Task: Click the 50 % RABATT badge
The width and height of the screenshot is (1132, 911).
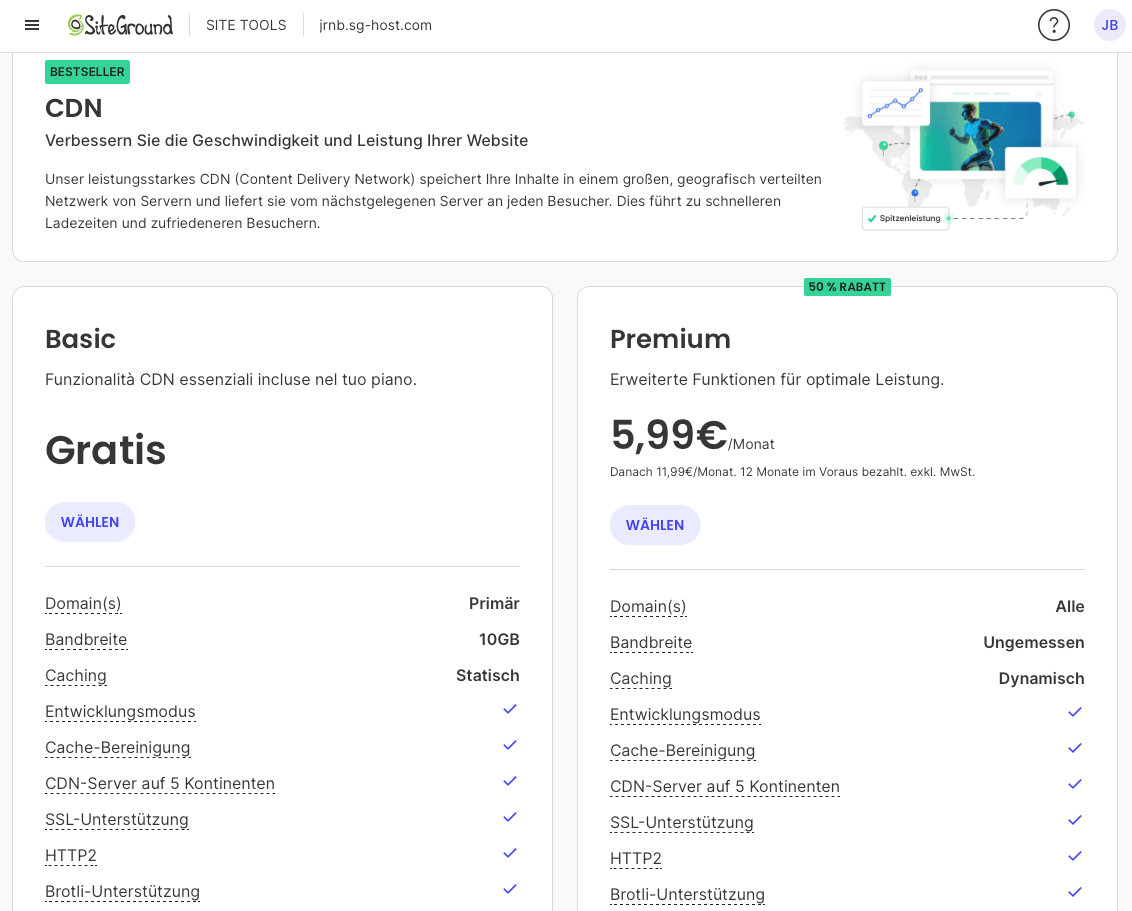Action: click(x=847, y=287)
